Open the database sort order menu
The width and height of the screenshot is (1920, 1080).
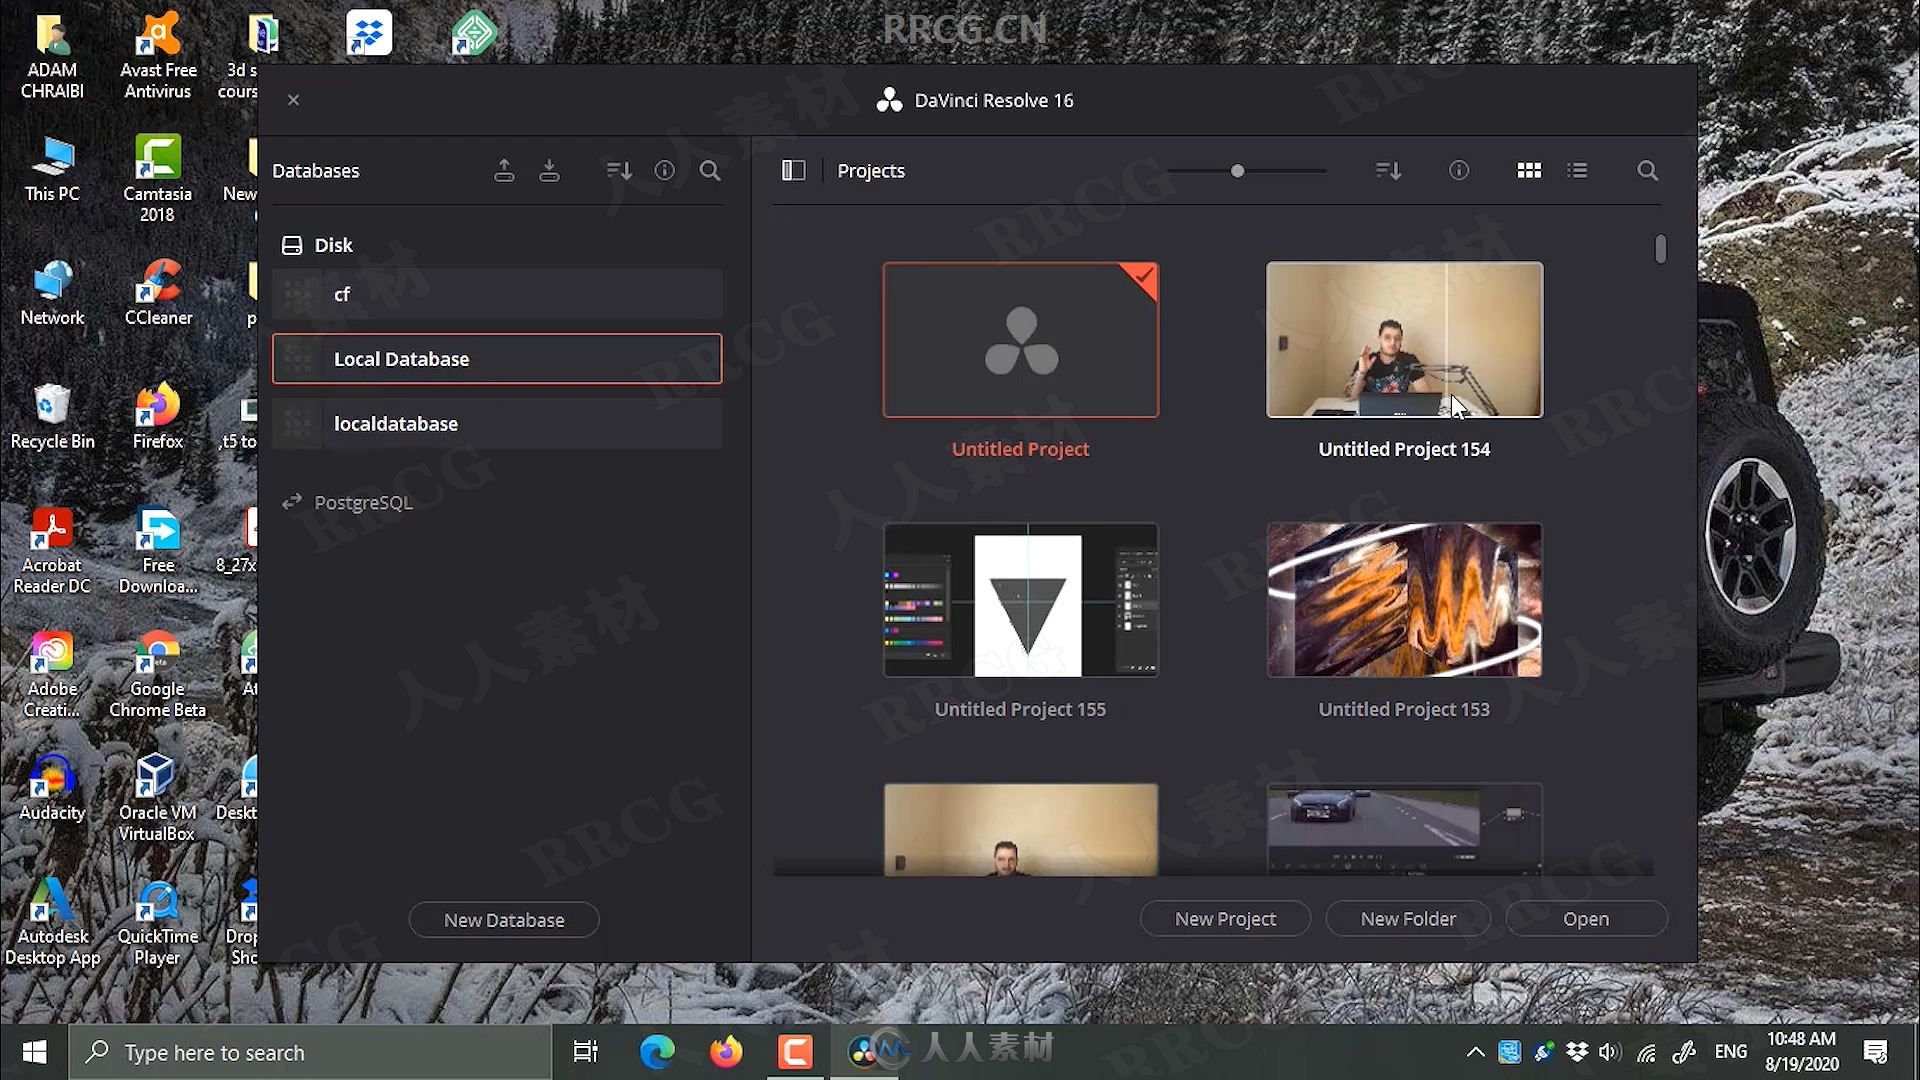[619, 171]
